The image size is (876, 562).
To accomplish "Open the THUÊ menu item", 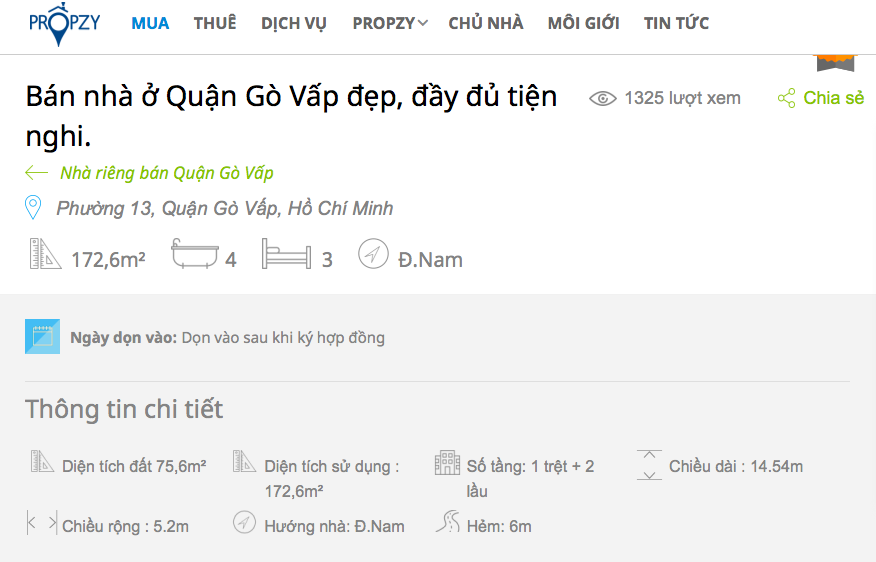I will tap(215, 23).
